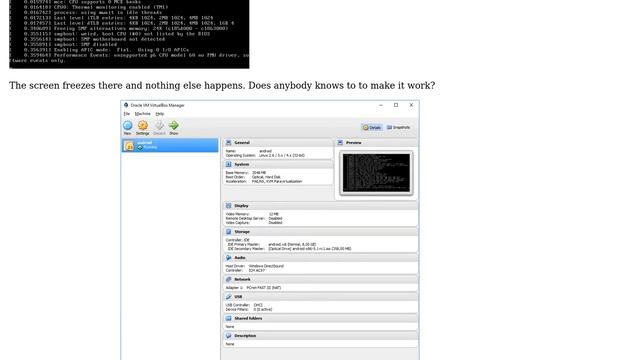Viewport: 640px width, 360px height.
Task: Click the VirtualBox title bar icon
Action: coord(126,105)
